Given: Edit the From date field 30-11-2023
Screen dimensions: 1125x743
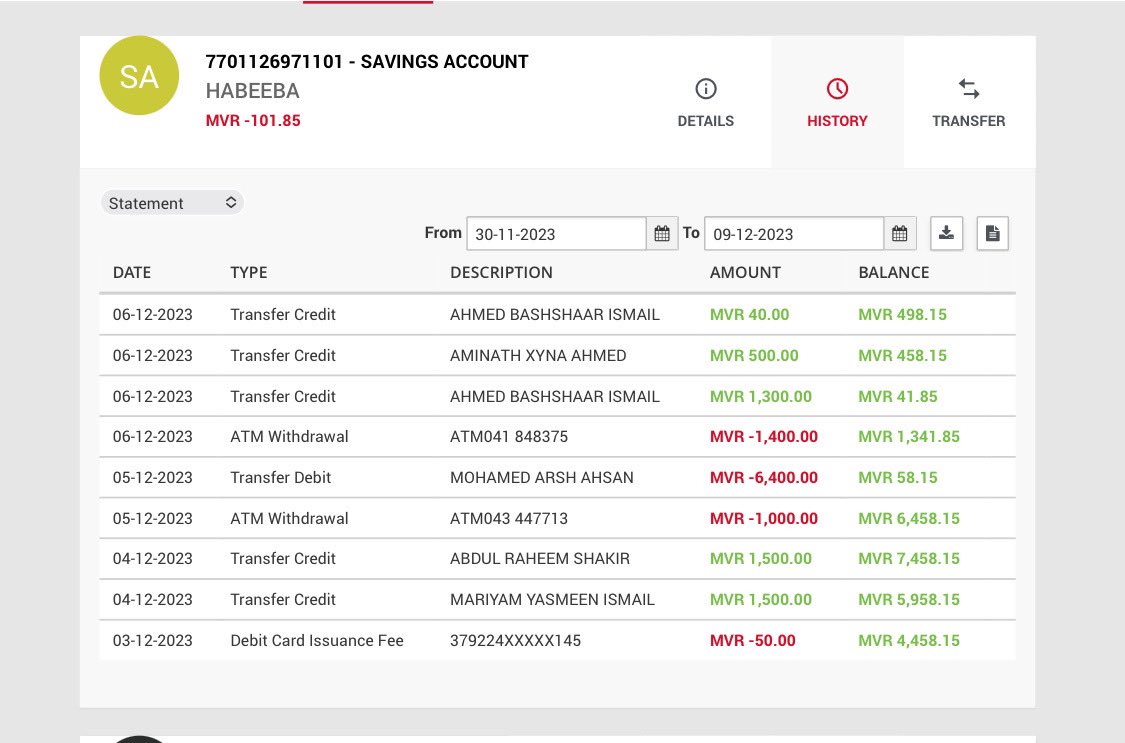Looking at the screenshot, I should pos(557,234).
